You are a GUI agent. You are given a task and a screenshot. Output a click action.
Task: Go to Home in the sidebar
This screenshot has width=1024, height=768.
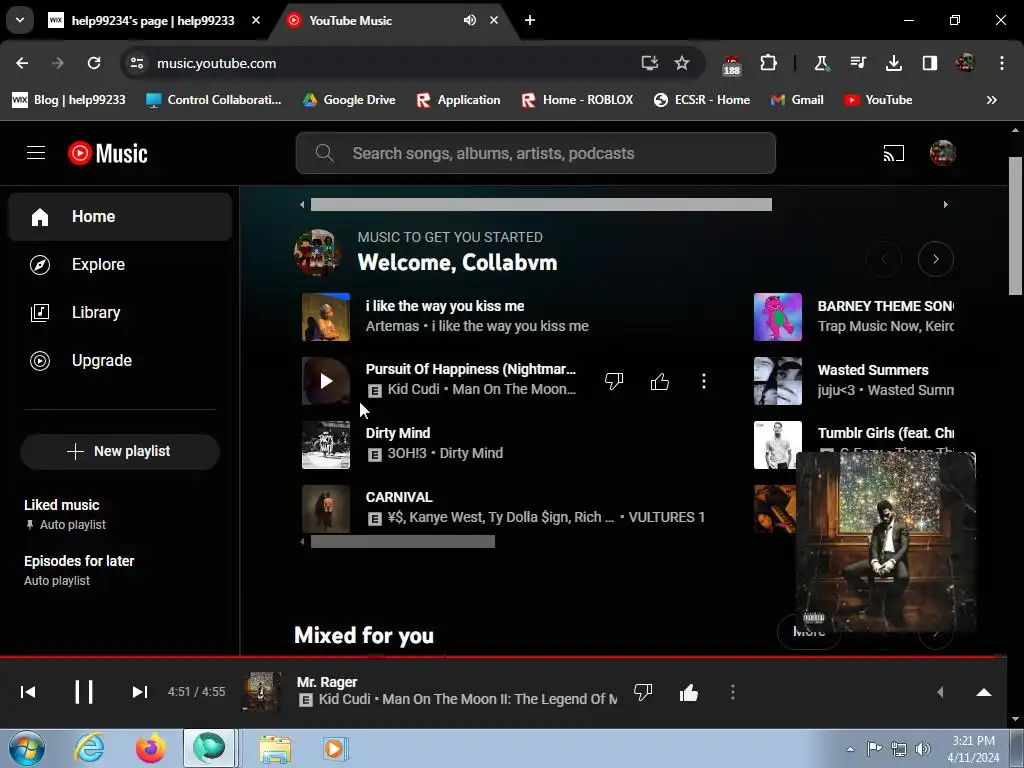(120, 217)
